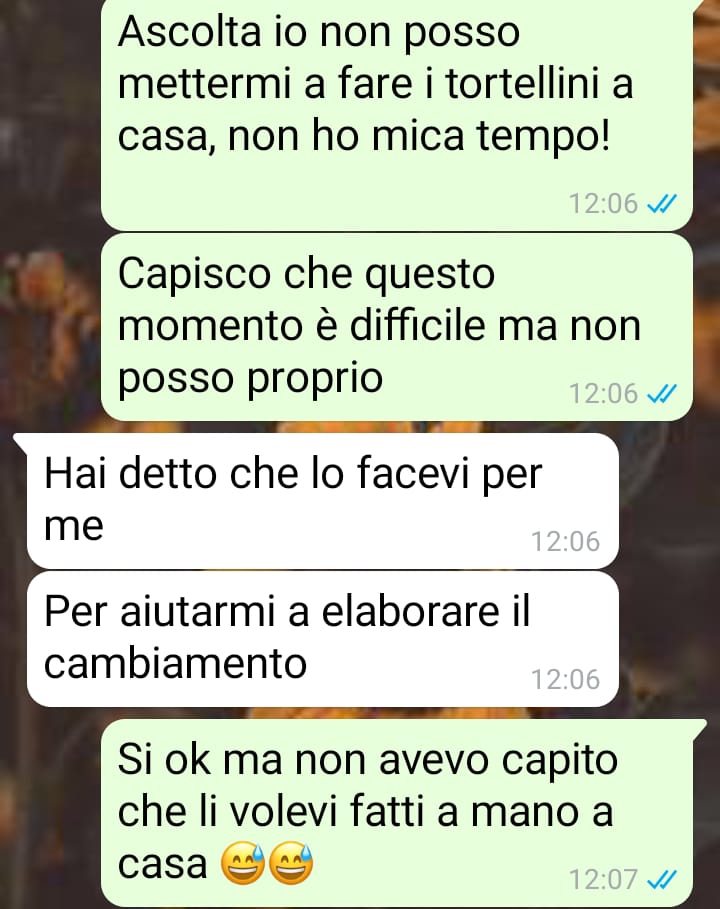Viewport: 720px width, 909px height.
Task: Click the word 'difficile' in second message
Action: pos(417,325)
